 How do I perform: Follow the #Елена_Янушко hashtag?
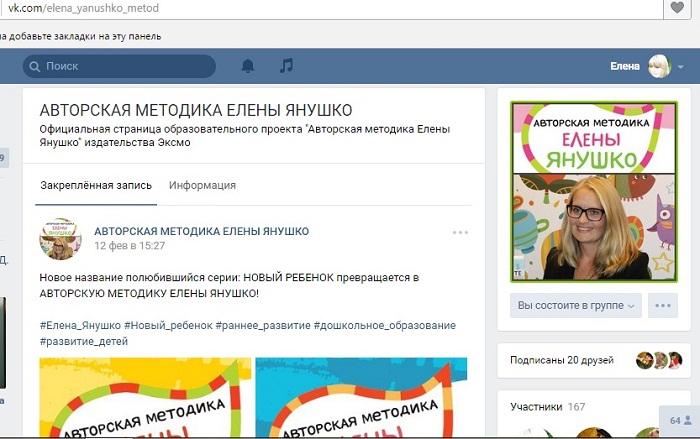click(80, 325)
